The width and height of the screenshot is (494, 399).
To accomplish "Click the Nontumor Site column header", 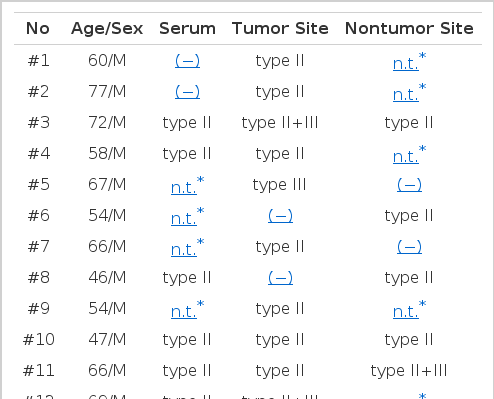I will (409, 28).
